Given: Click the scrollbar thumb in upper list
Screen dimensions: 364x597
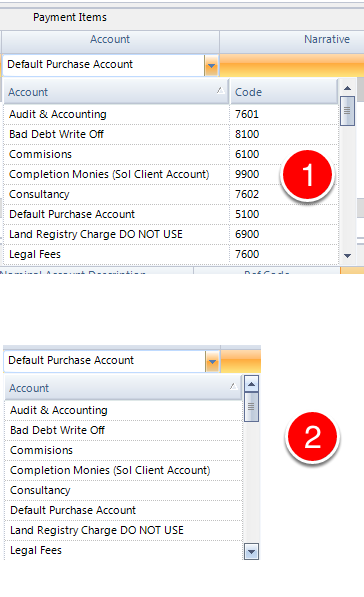Looking at the screenshot, I should click(347, 111).
